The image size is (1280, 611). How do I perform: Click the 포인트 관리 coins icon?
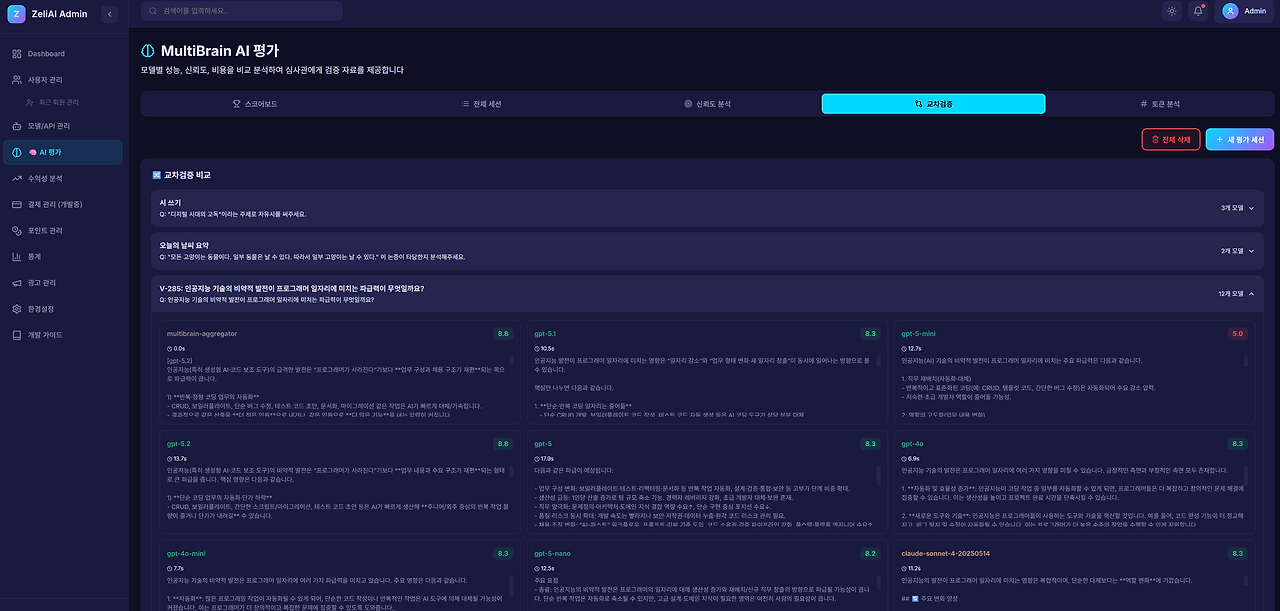coord(17,231)
